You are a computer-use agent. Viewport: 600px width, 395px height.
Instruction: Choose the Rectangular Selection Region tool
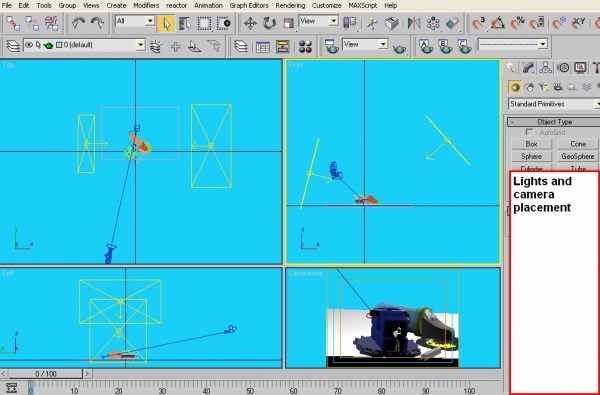point(204,23)
